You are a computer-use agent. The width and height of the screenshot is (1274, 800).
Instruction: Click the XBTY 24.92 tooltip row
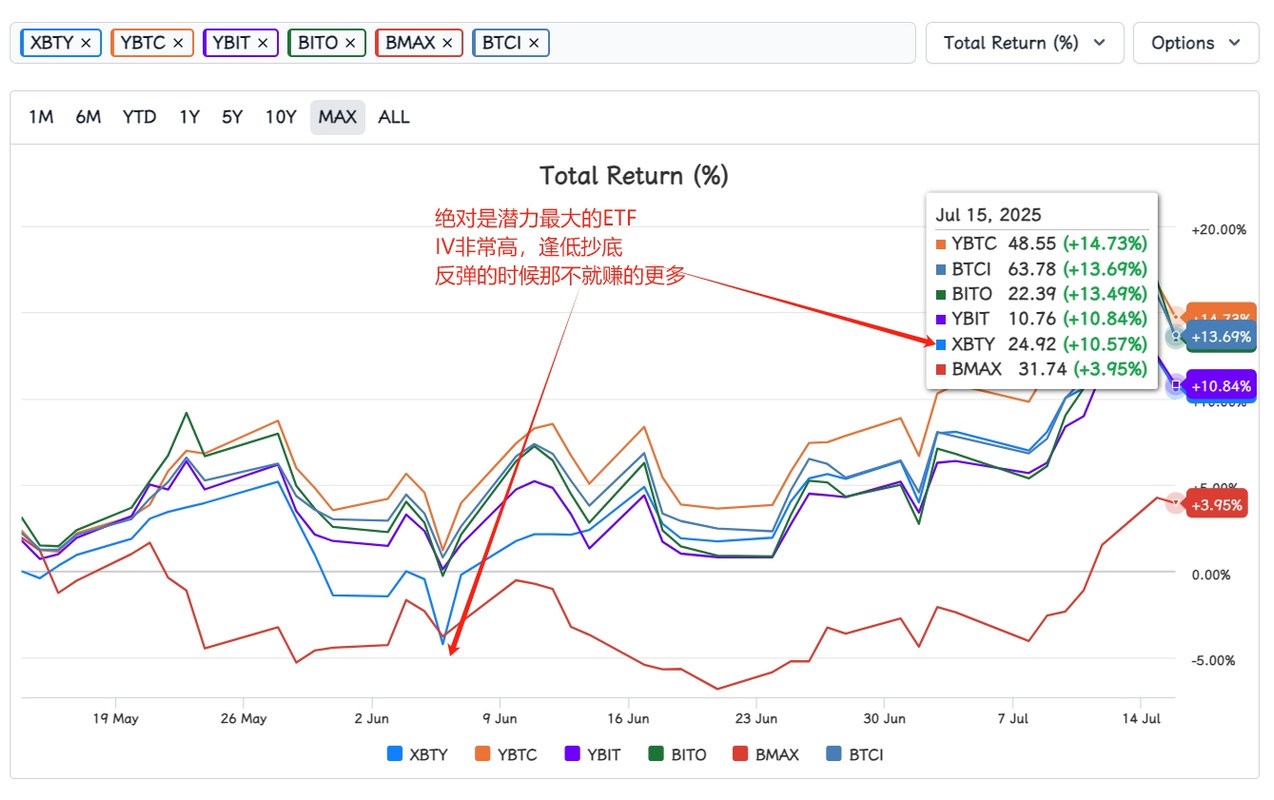pos(1041,343)
